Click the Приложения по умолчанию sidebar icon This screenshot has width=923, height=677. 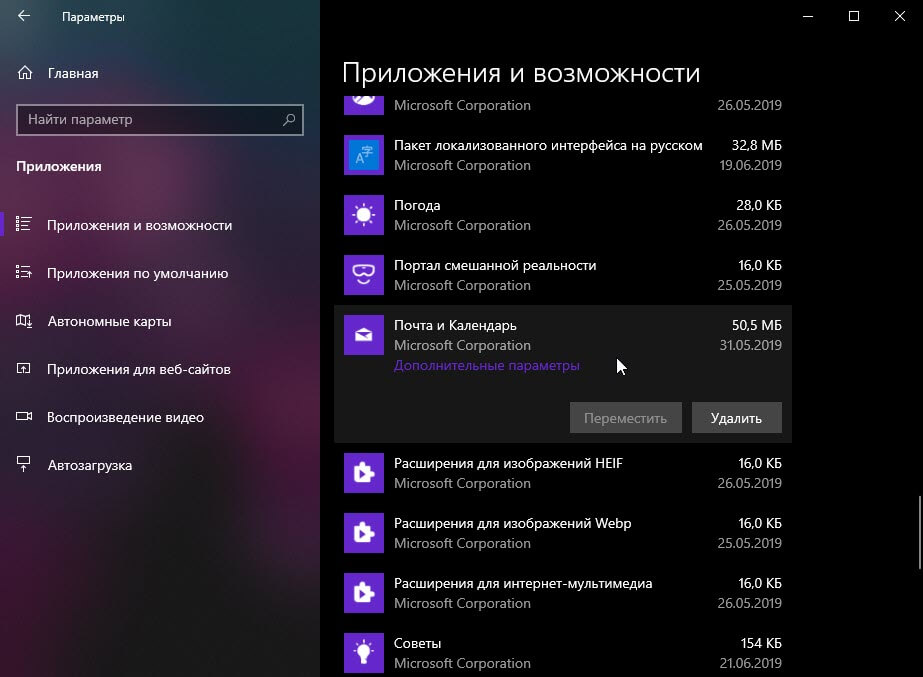24,272
